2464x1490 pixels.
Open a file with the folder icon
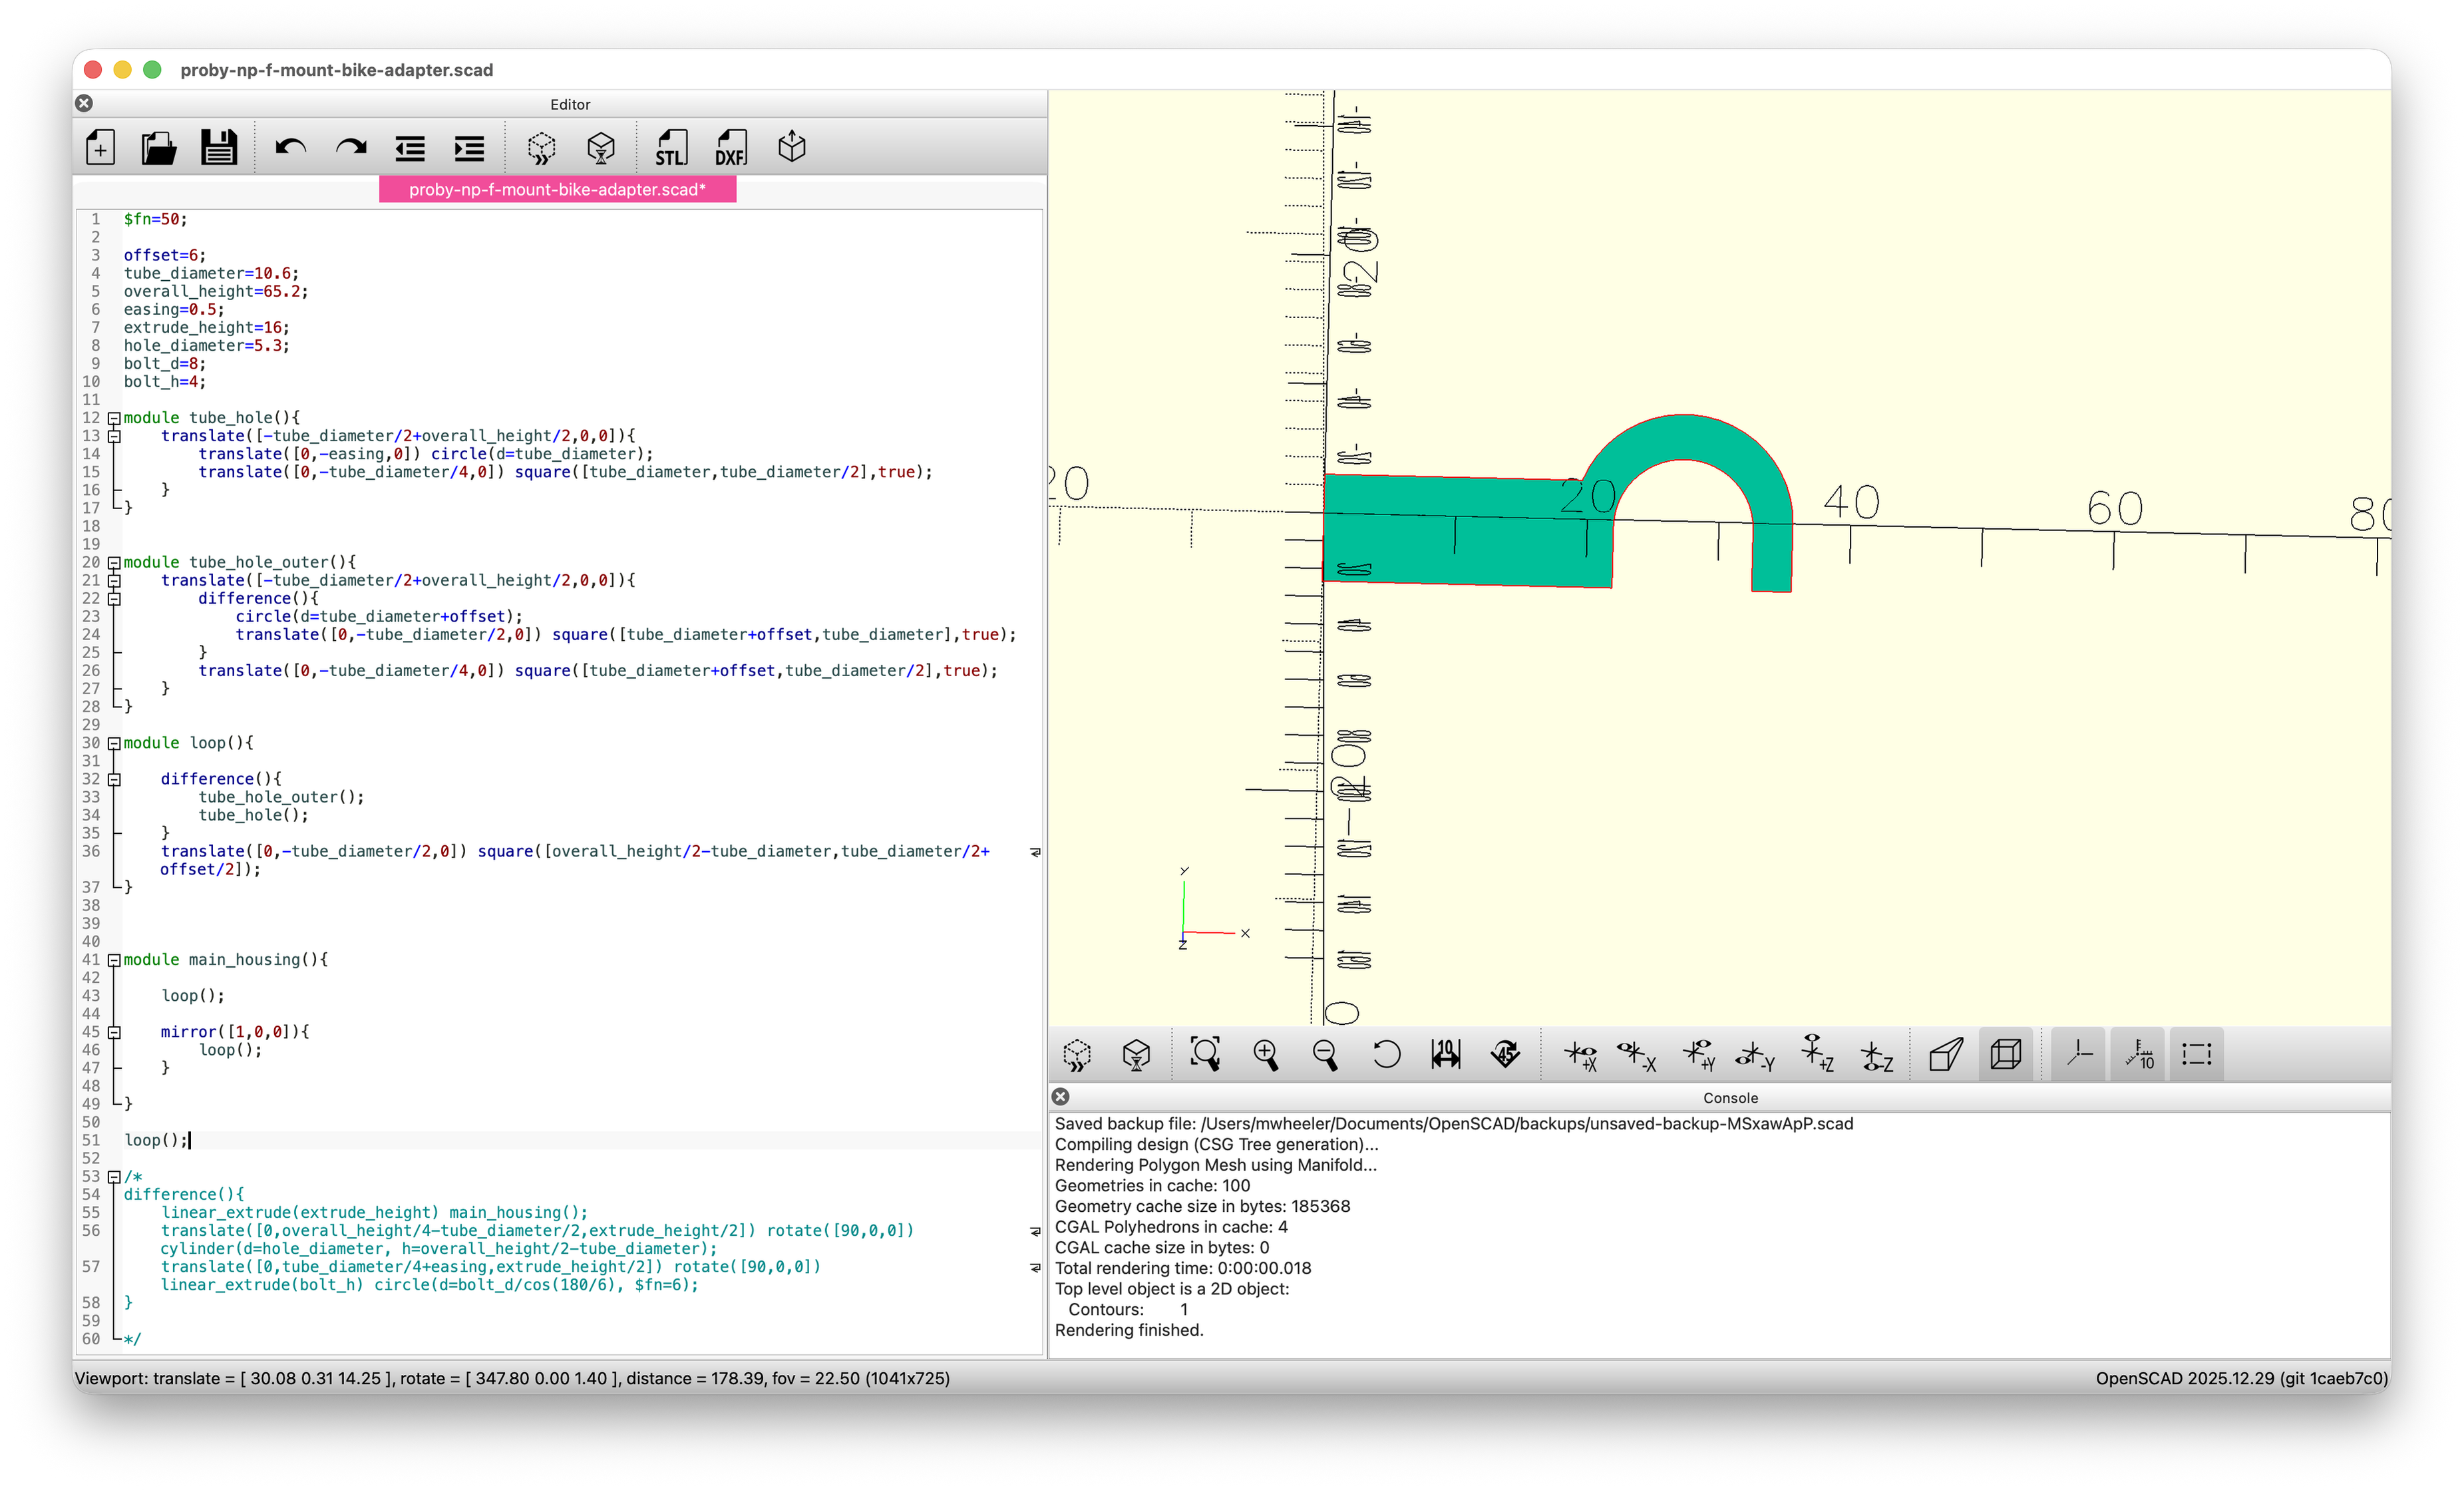click(x=159, y=148)
